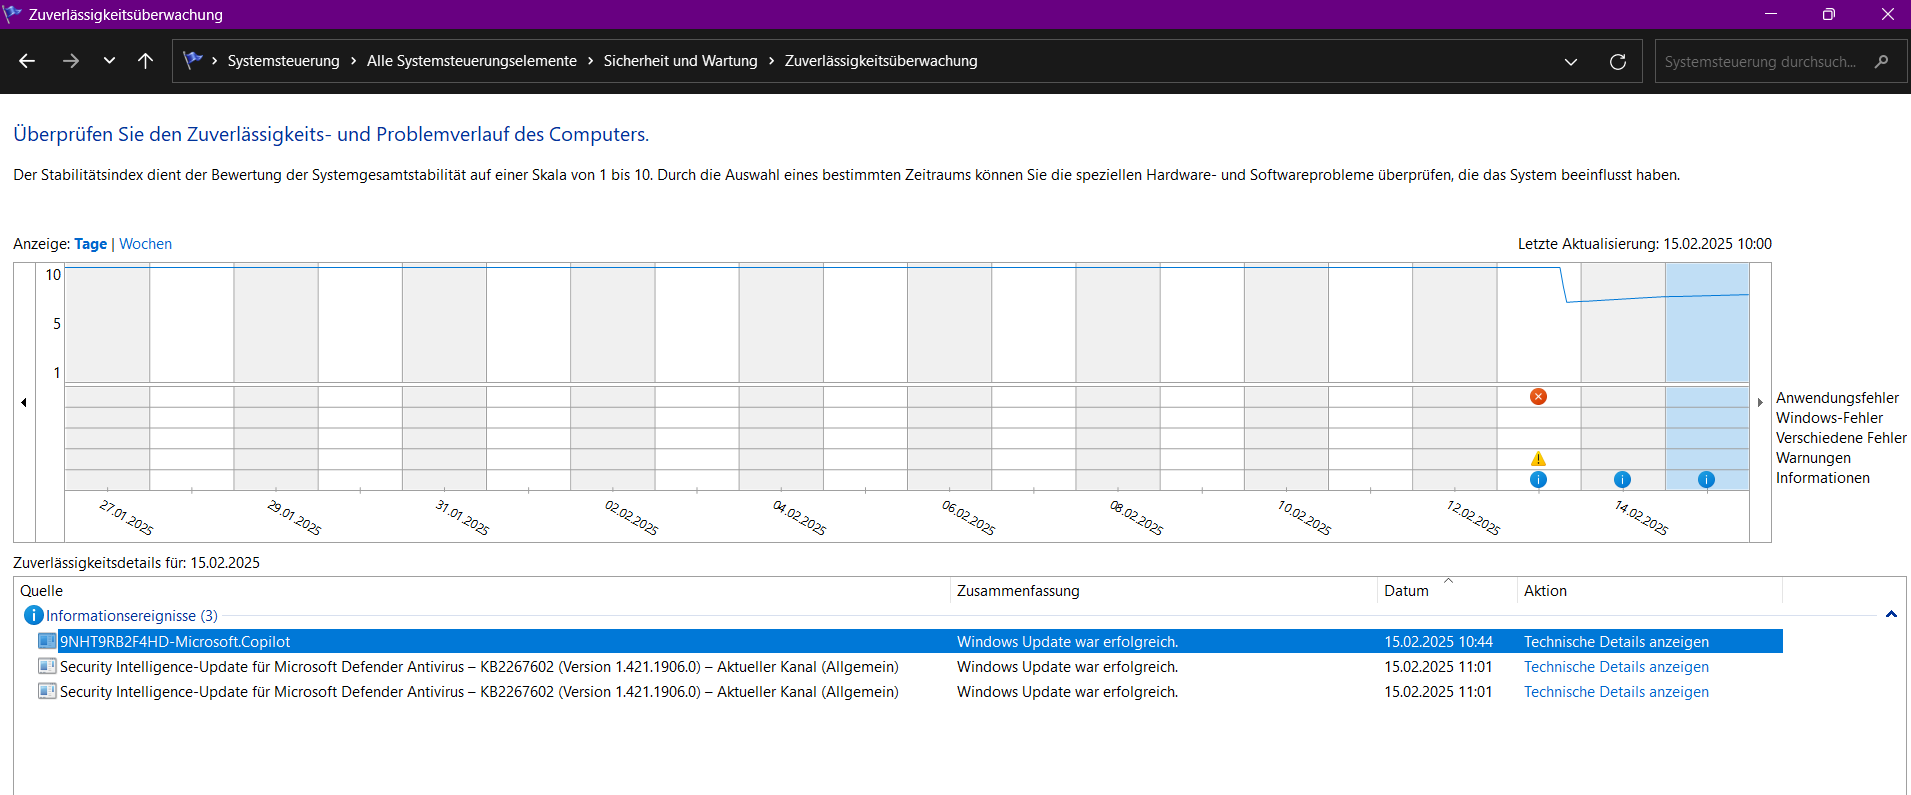This screenshot has height=795, width=1911.
Task: Click the Informationsereignisse group info icon
Action: pos(33,616)
